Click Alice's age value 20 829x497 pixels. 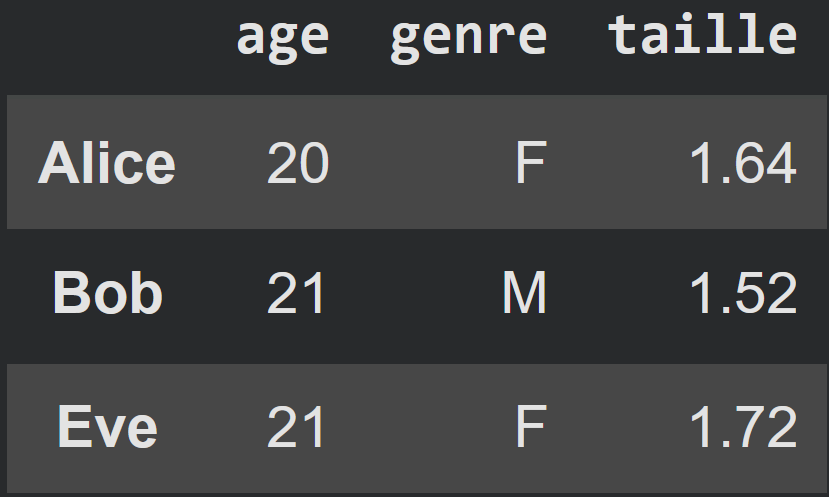pos(297,163)
